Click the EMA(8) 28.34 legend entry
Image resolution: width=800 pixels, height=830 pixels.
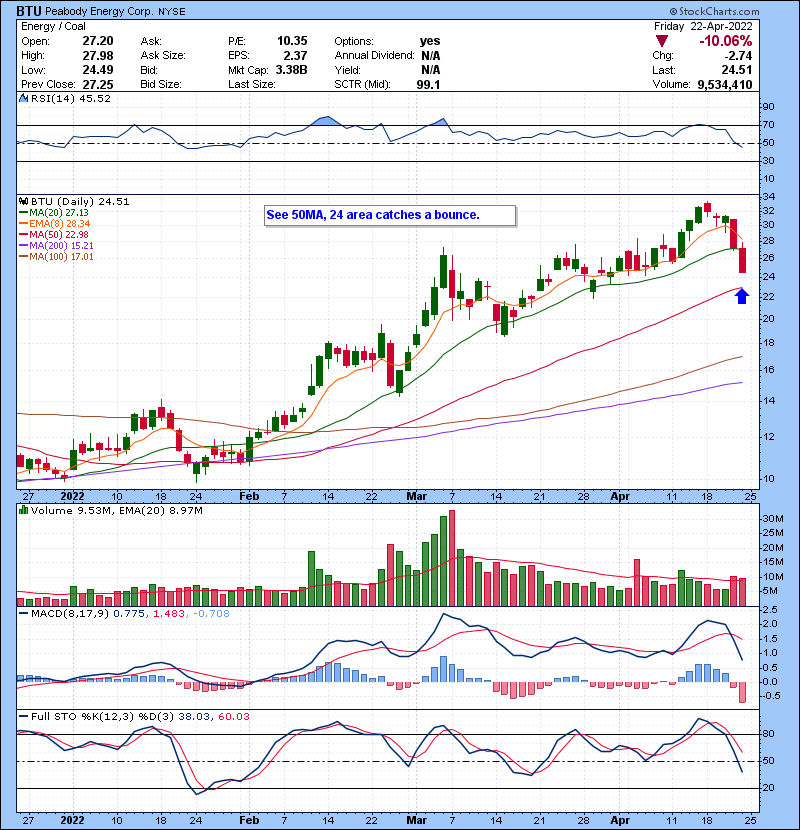click(x=55, y=224)
